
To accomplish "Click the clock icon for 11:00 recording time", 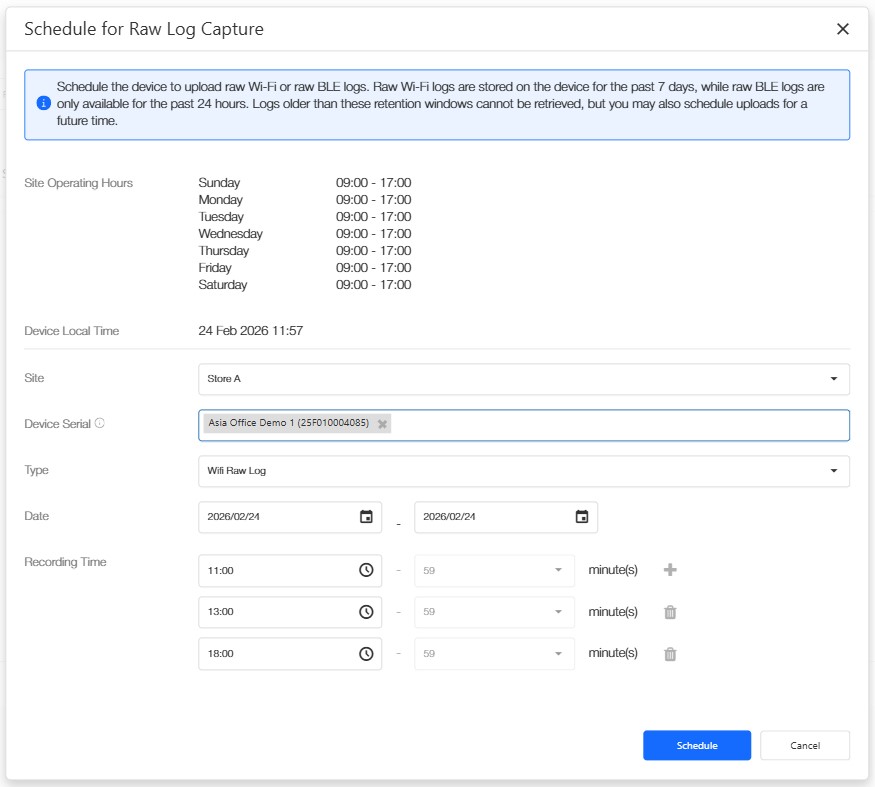I will pos(366,570).
